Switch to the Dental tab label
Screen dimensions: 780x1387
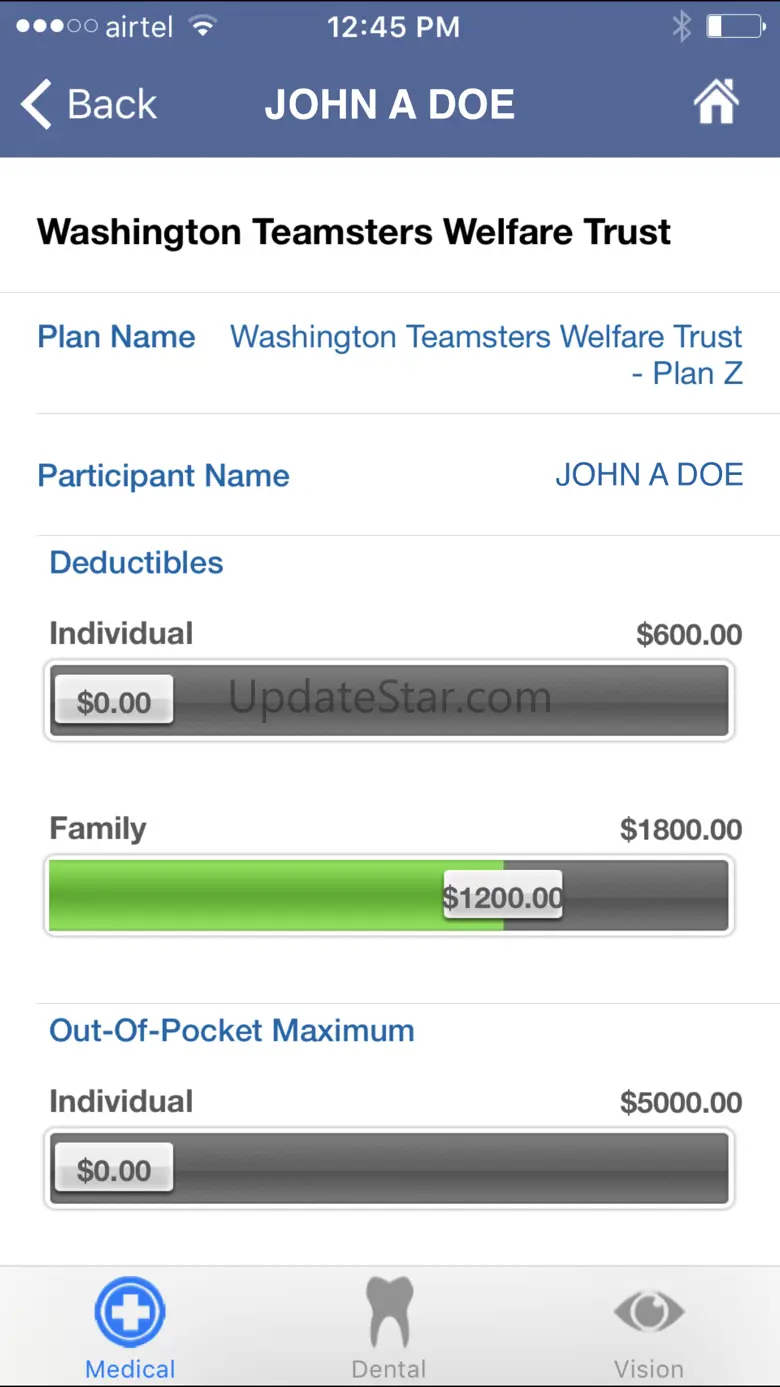tap(389, 1369)
